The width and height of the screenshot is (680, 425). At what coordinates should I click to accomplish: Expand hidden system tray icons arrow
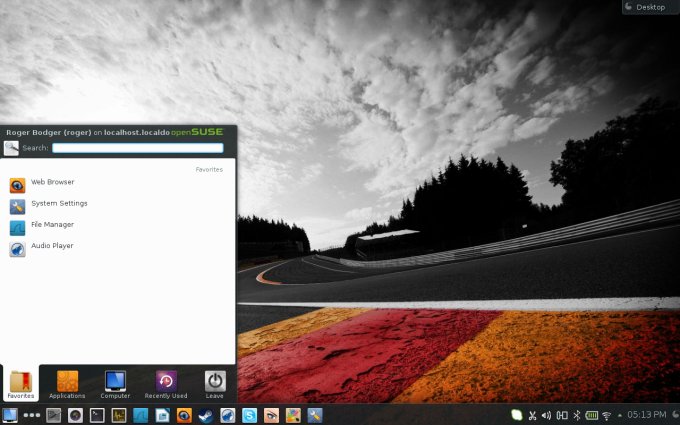[x=619, y=415]
